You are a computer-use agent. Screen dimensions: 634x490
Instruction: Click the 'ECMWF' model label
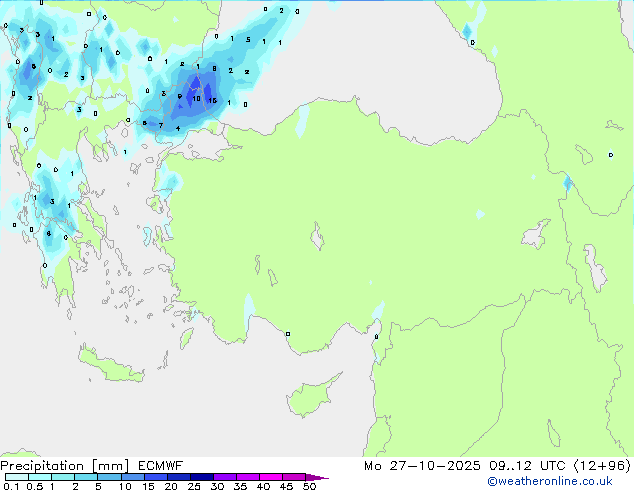coord(161,466)
